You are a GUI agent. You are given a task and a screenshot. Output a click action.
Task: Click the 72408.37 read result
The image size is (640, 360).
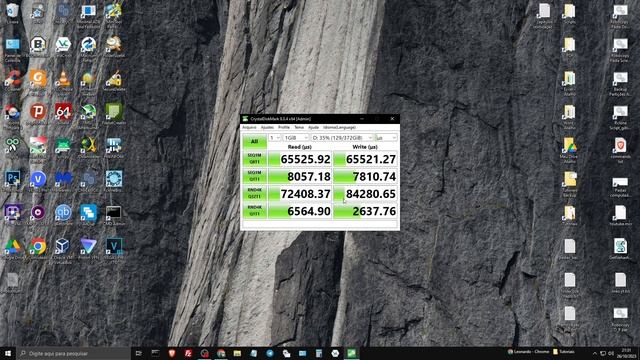tap(300, 194)
